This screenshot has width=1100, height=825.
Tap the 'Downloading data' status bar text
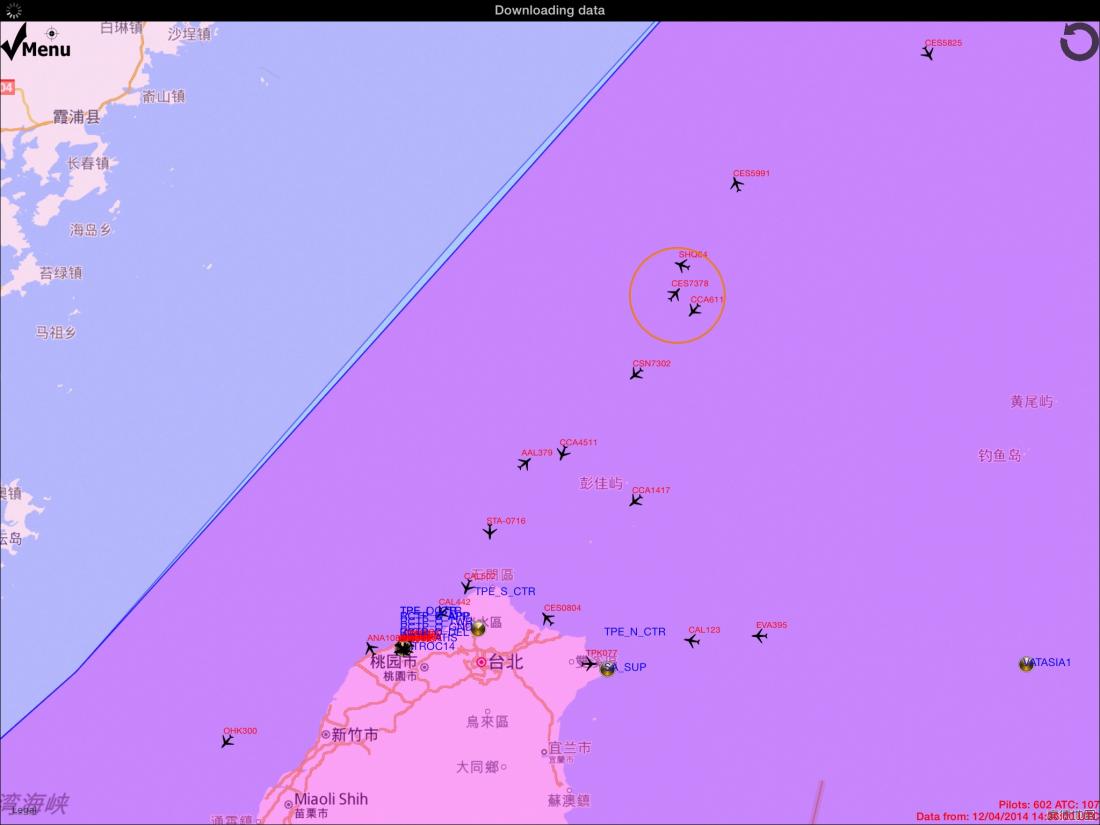pos(550,11)
